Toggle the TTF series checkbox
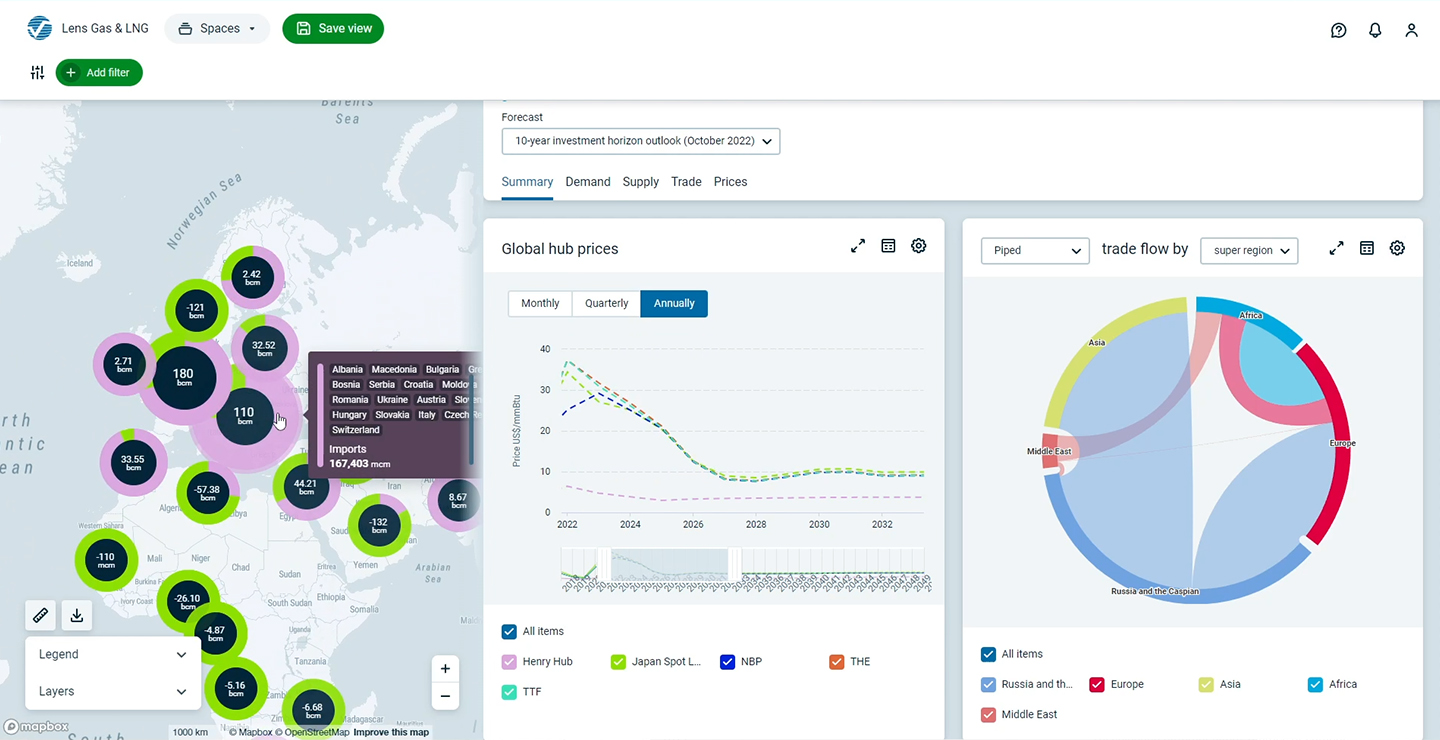The image size is (1440, 740). pos(509,691)
